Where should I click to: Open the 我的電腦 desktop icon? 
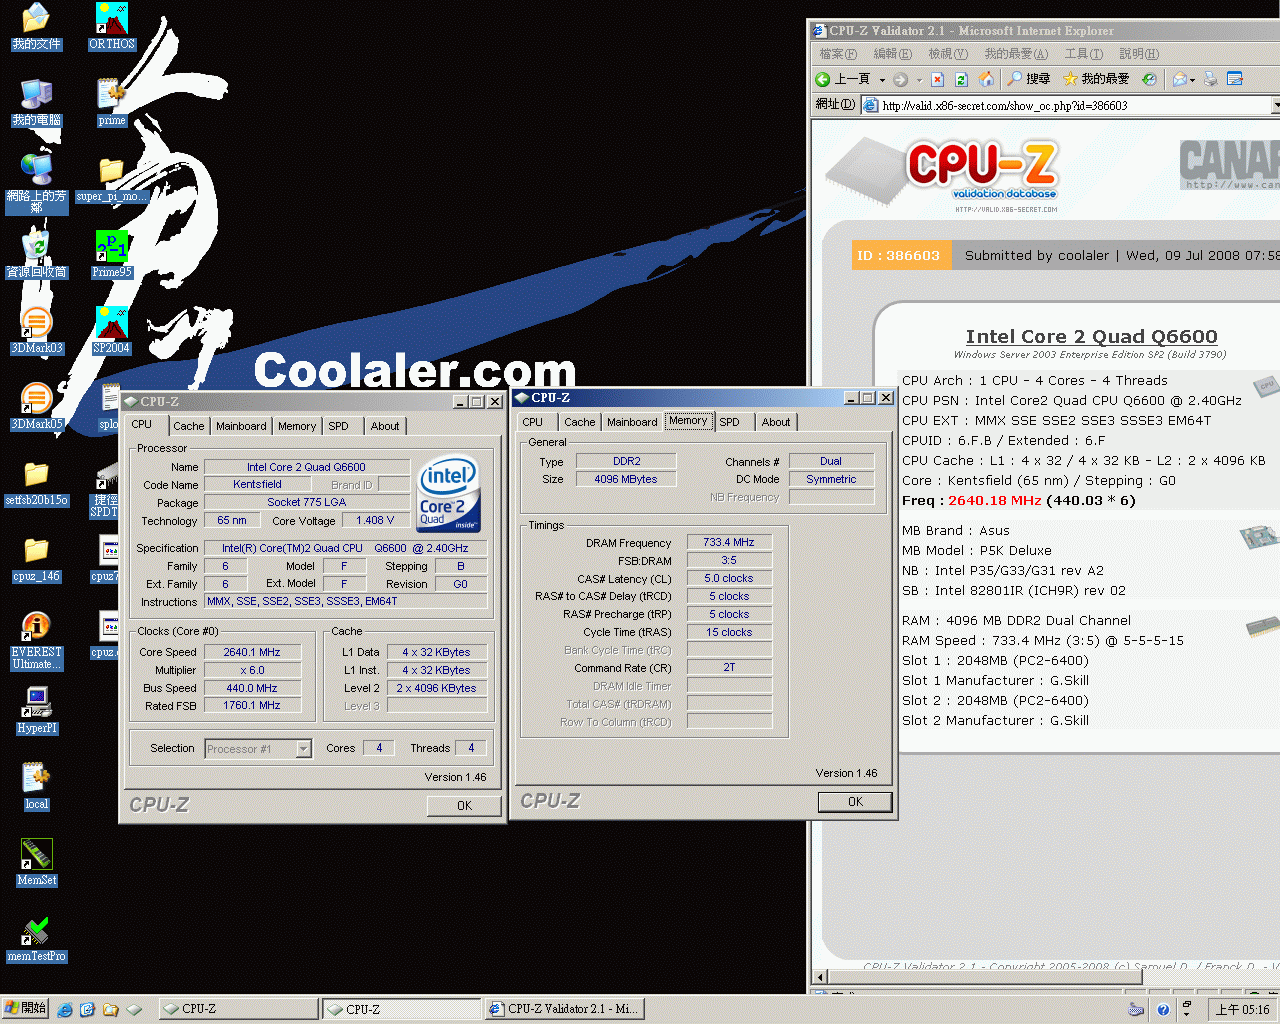coord(36,103)
